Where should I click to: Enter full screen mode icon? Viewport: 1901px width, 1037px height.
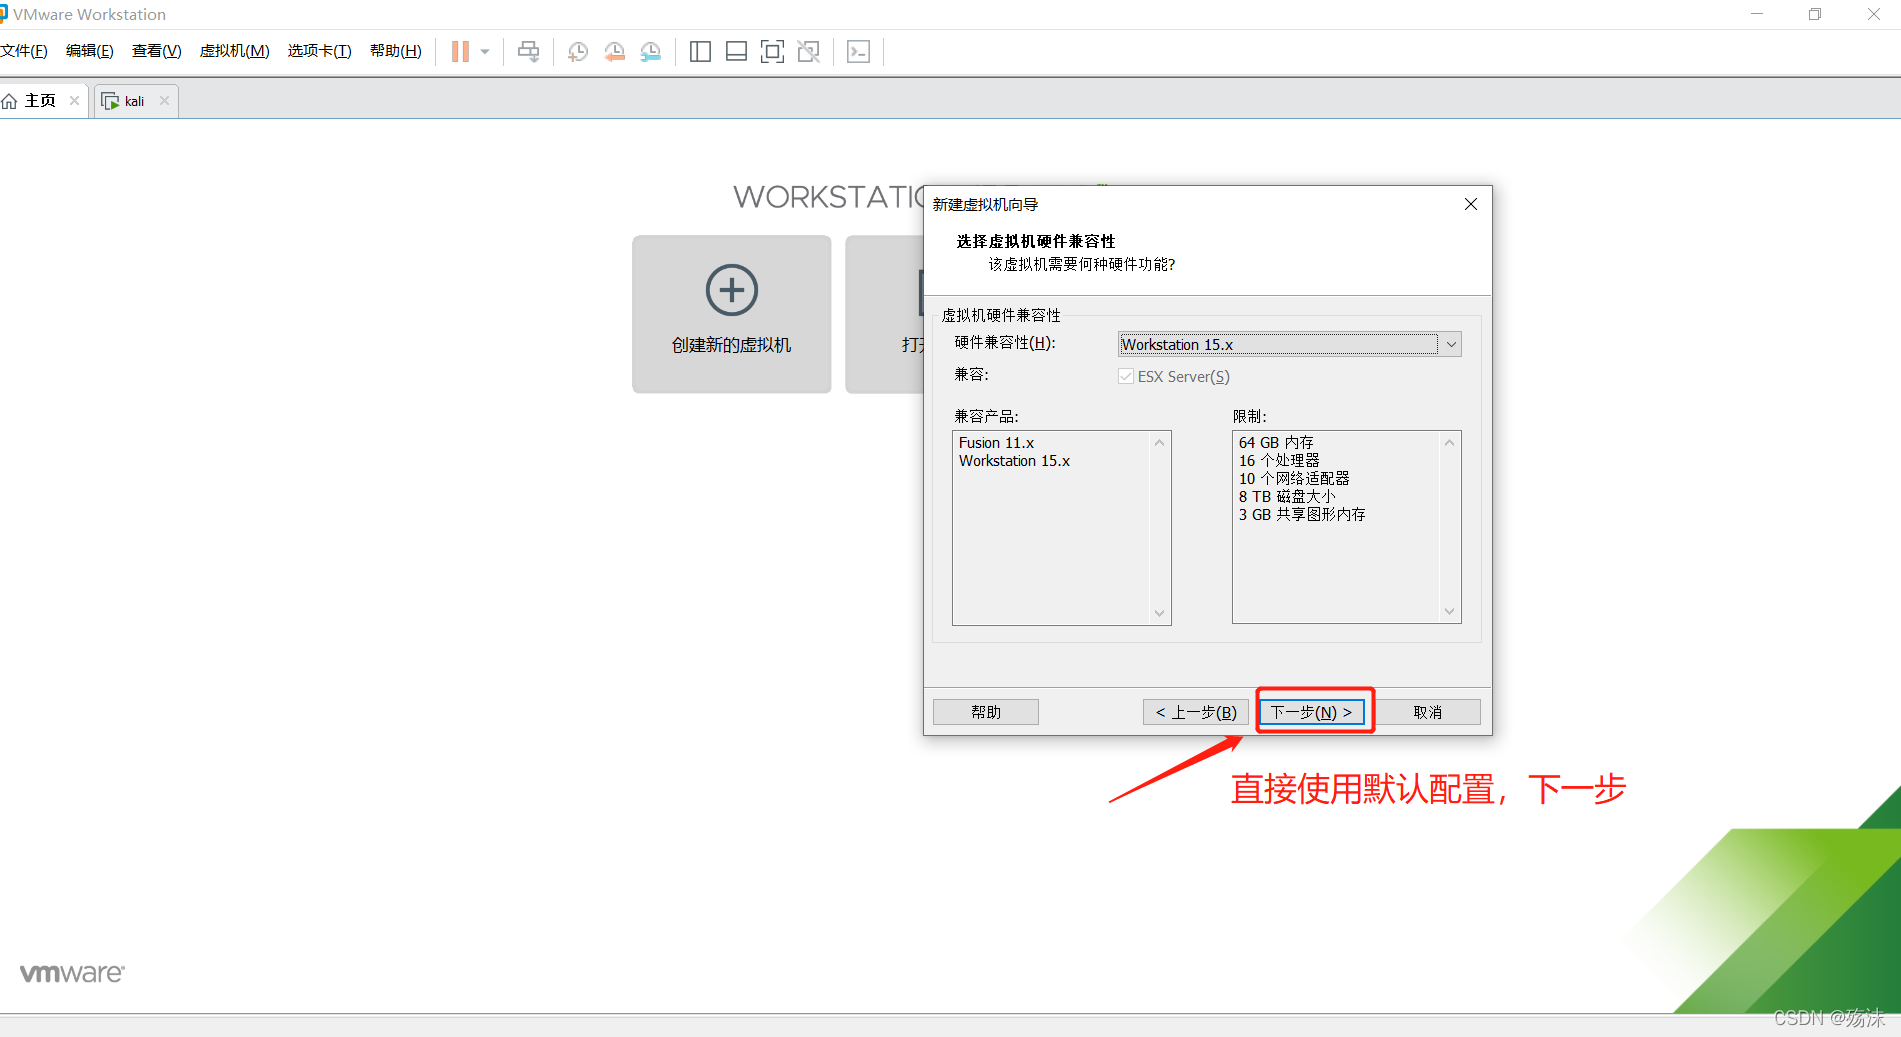772,52
